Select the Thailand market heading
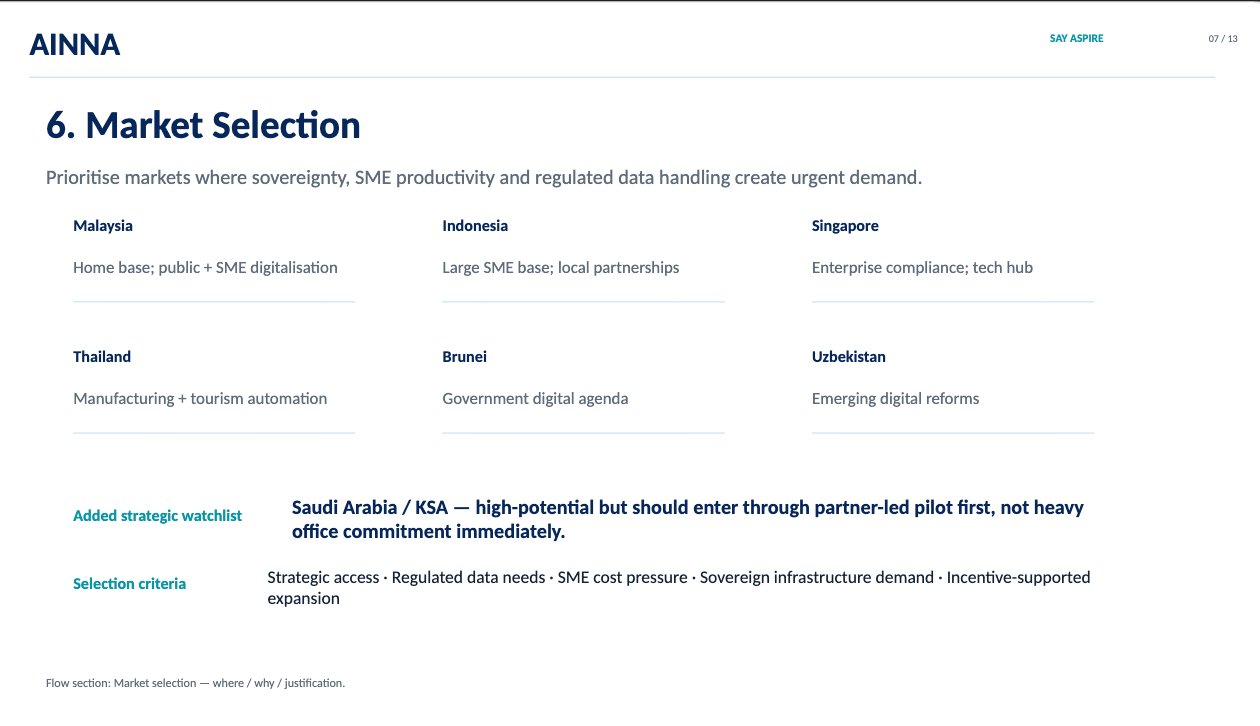 102,356
